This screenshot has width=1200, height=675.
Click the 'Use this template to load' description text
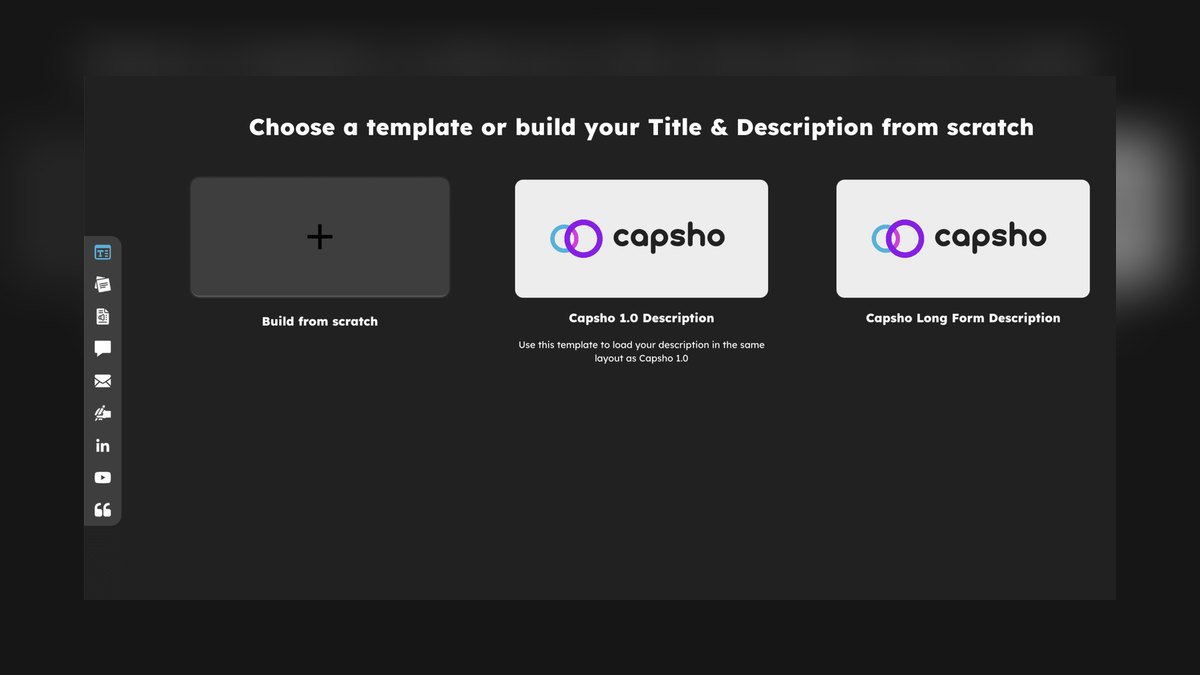[x=641, y=351]
